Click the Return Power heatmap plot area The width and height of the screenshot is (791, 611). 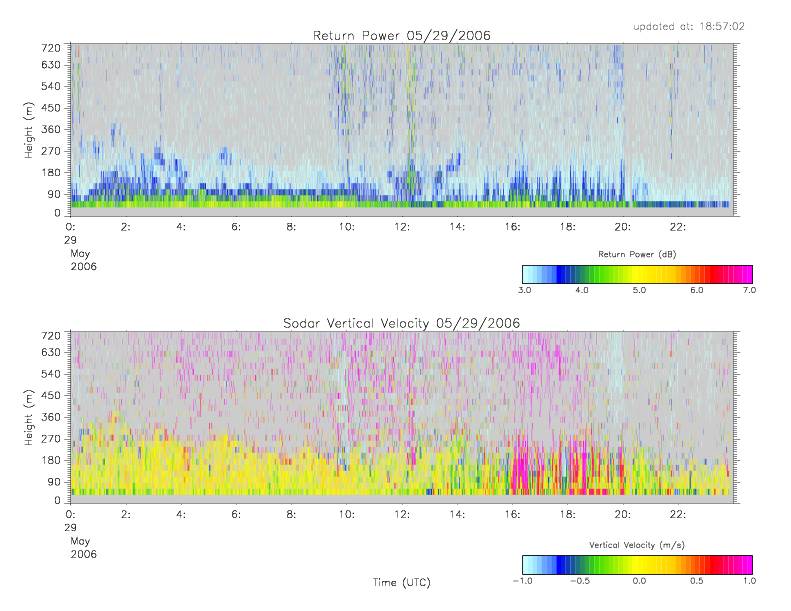(402, 130)
